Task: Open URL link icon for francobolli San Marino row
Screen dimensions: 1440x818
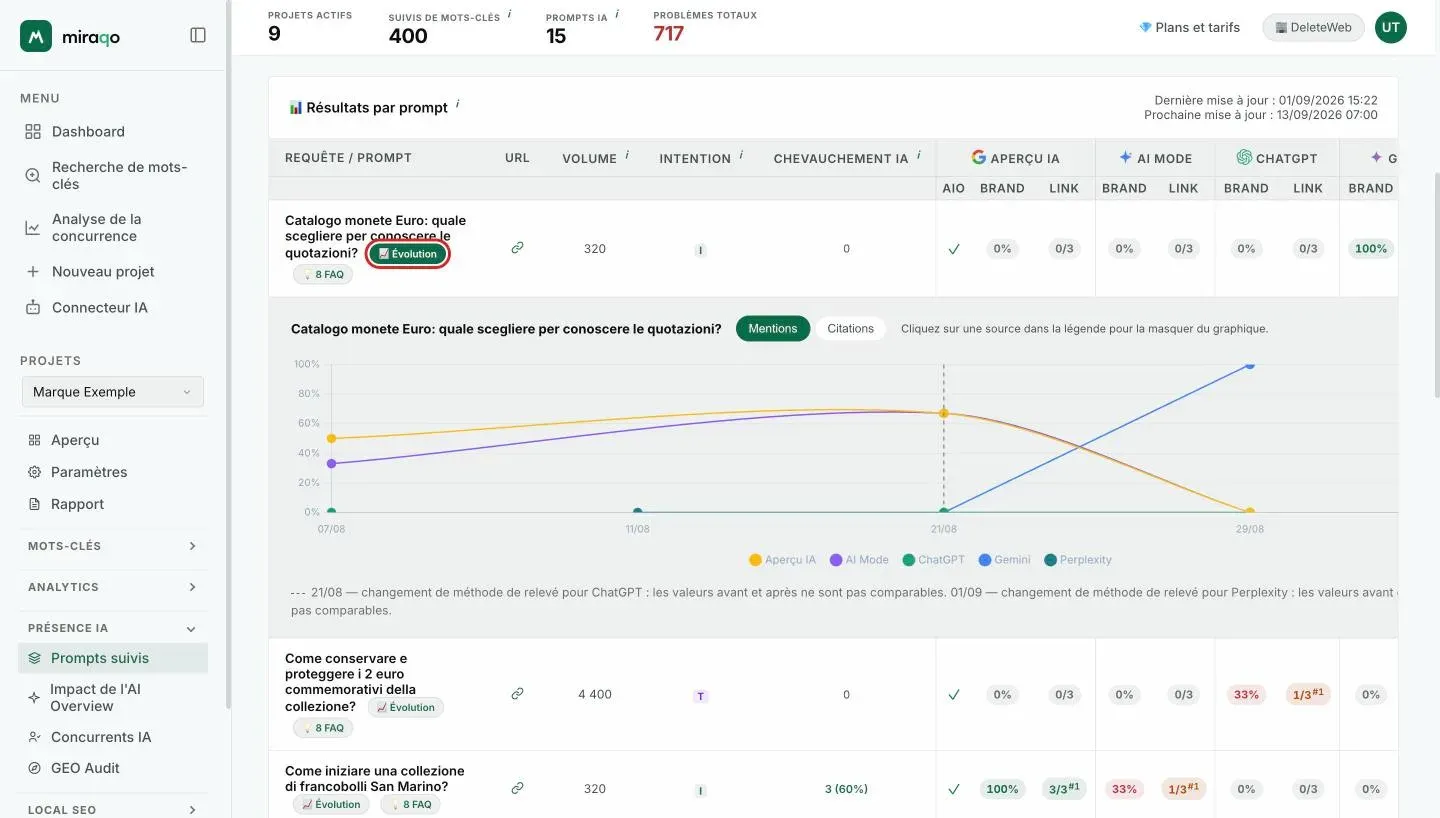Action: pyautogui.click(x=517, y=788)
